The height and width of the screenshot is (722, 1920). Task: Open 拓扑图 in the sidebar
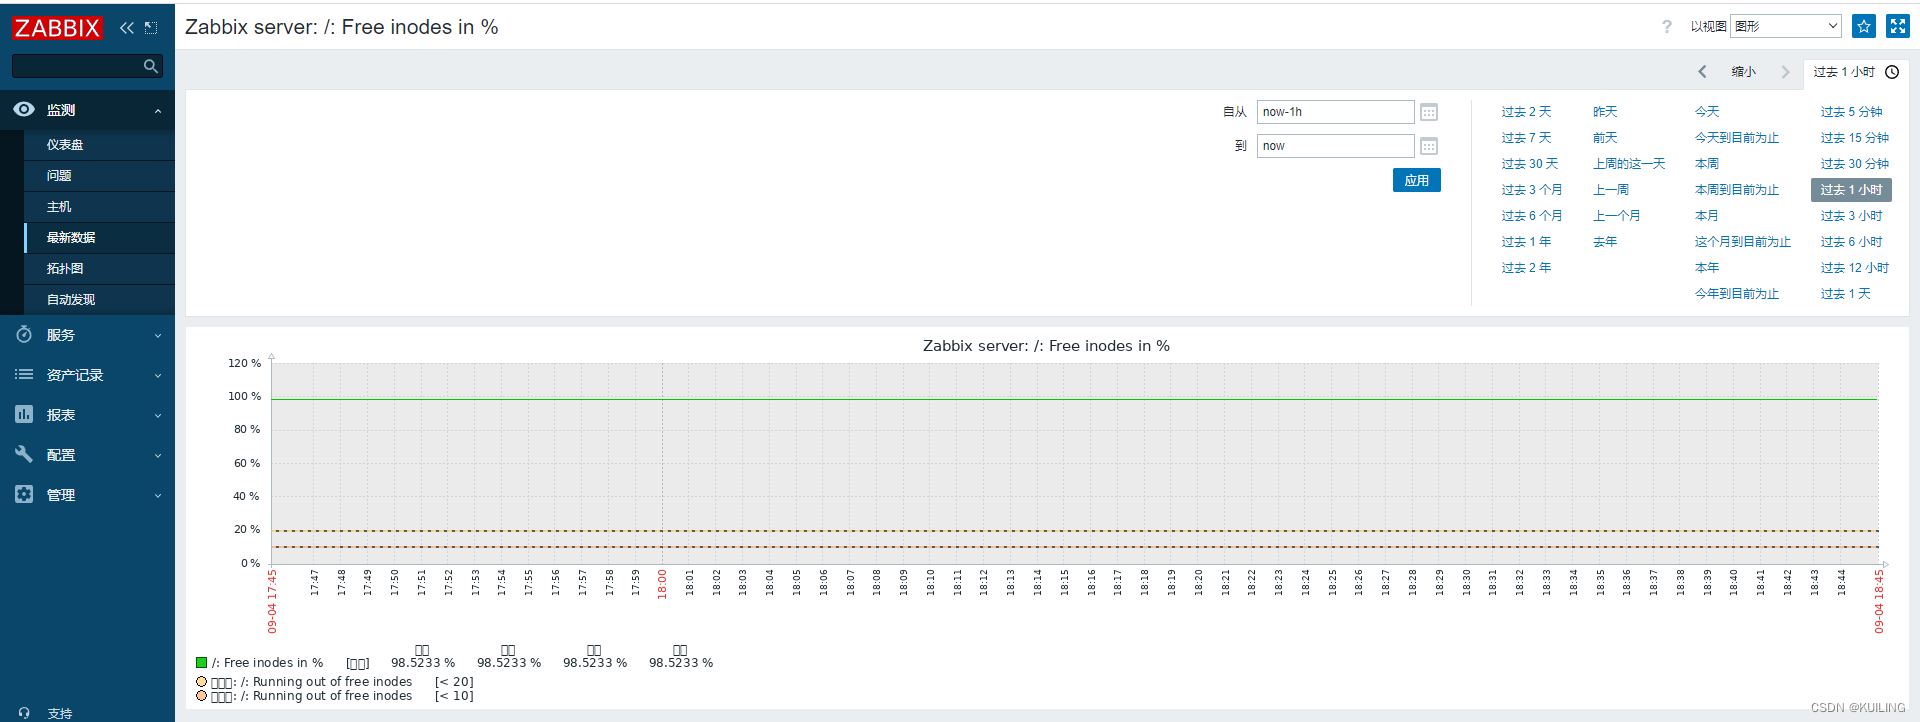click(x=65, y=269)
